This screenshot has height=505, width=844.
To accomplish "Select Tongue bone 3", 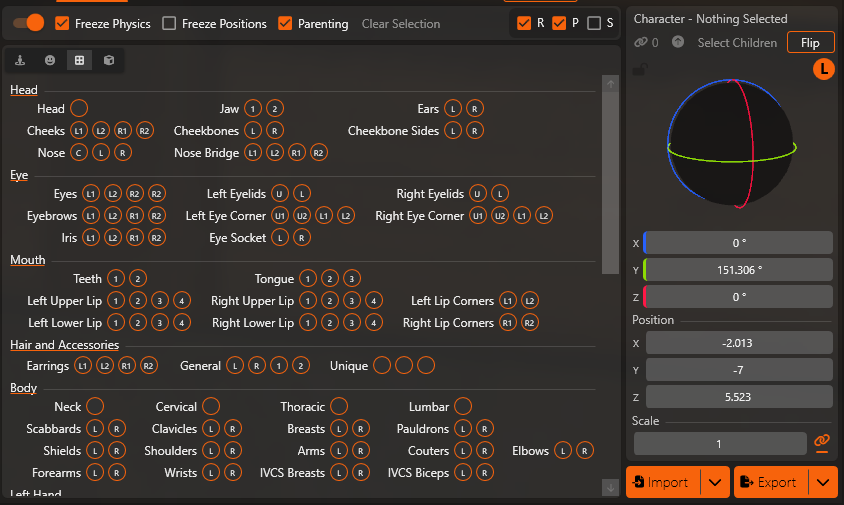I will [x=351, y=278].
